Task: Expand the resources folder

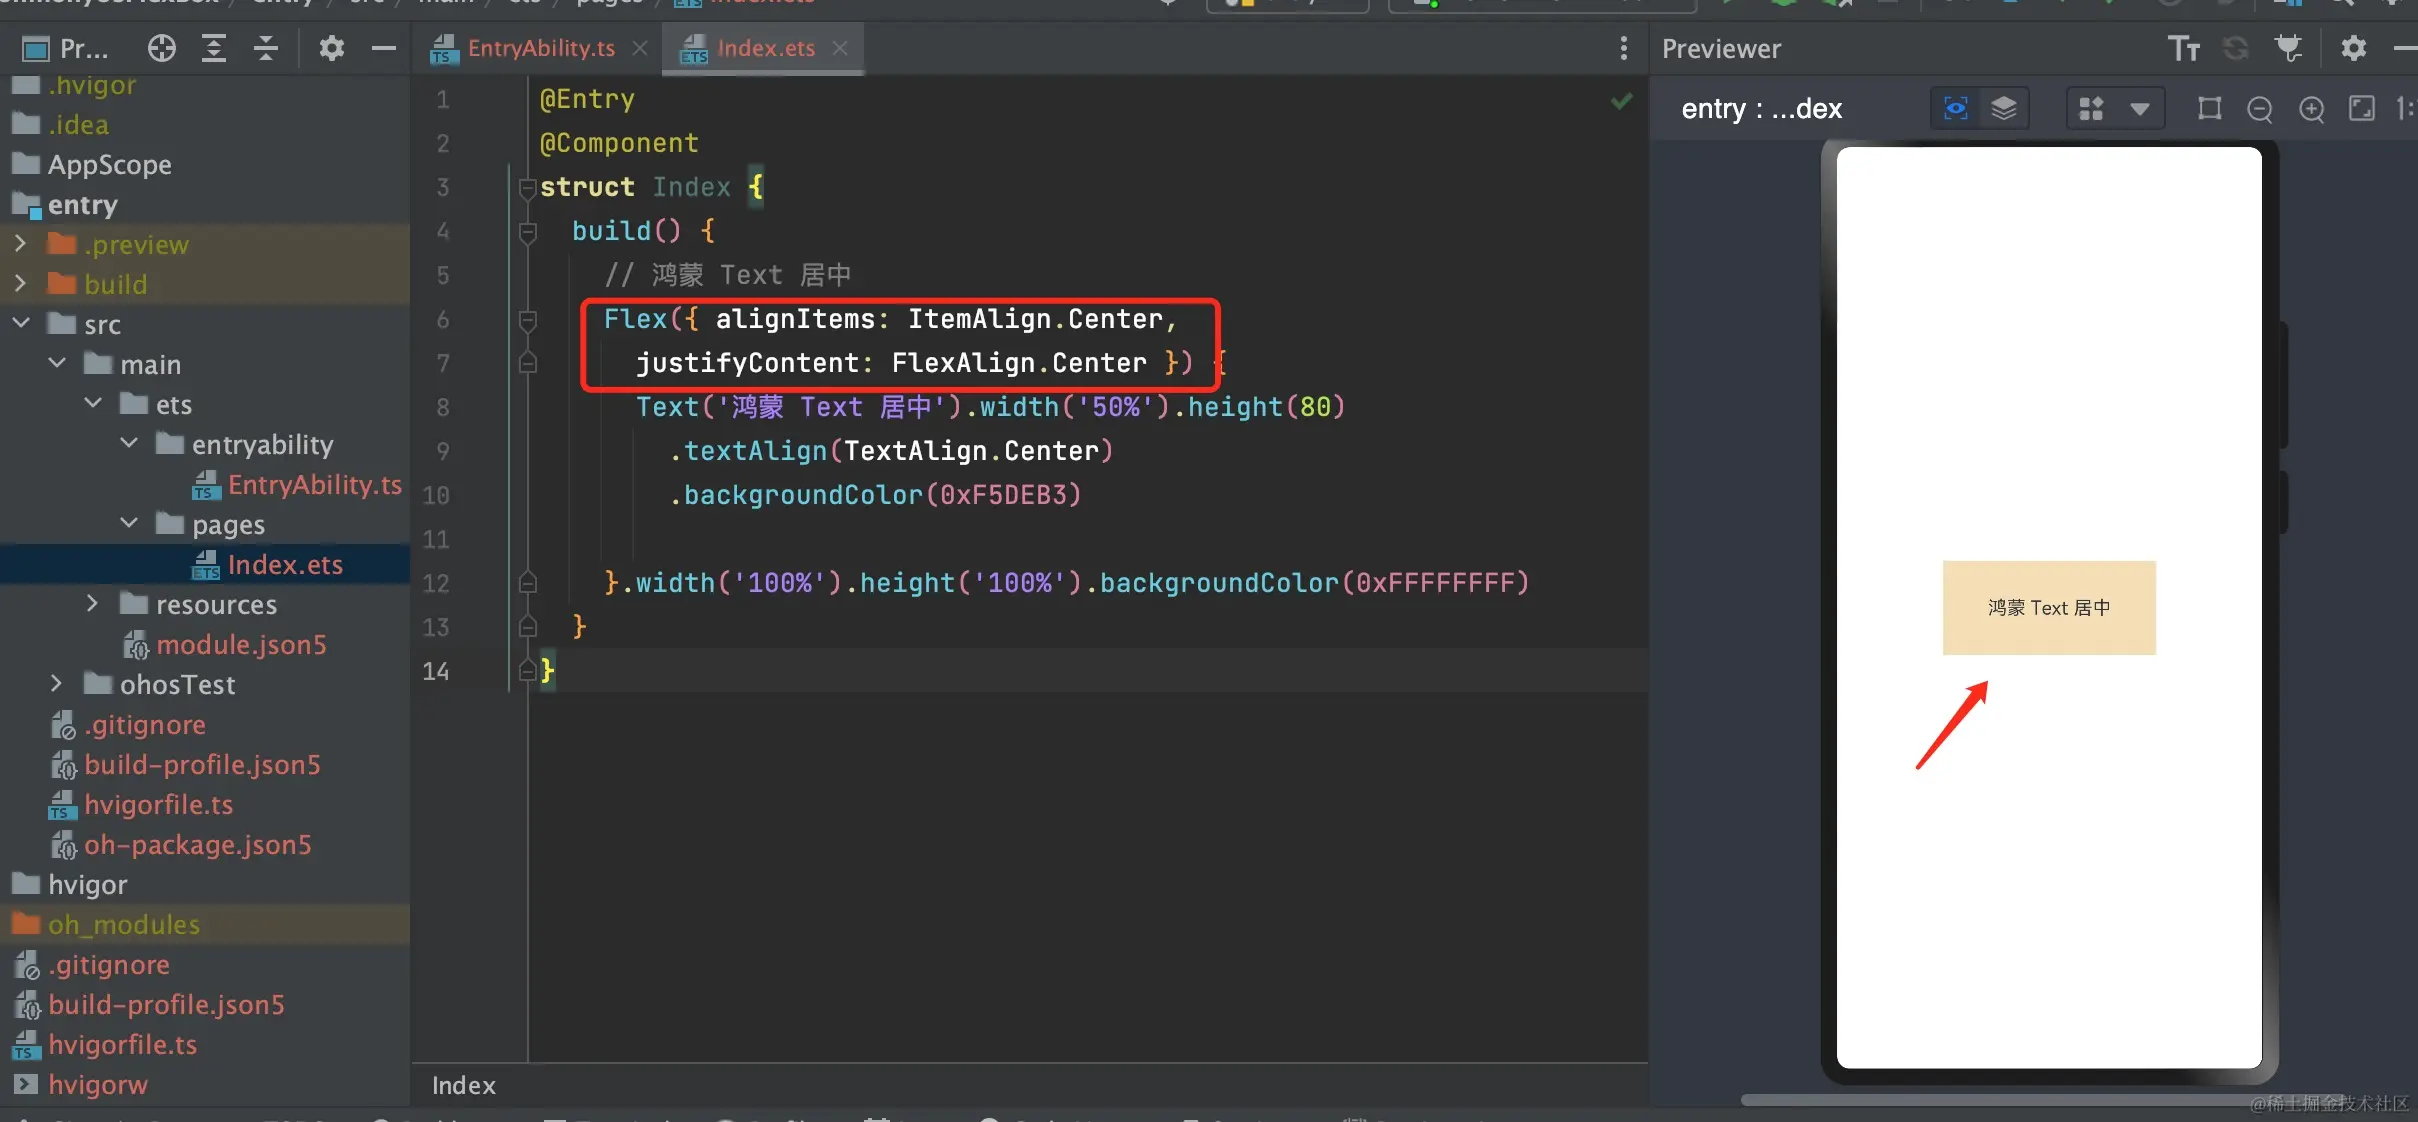Action: pos(92,604)
